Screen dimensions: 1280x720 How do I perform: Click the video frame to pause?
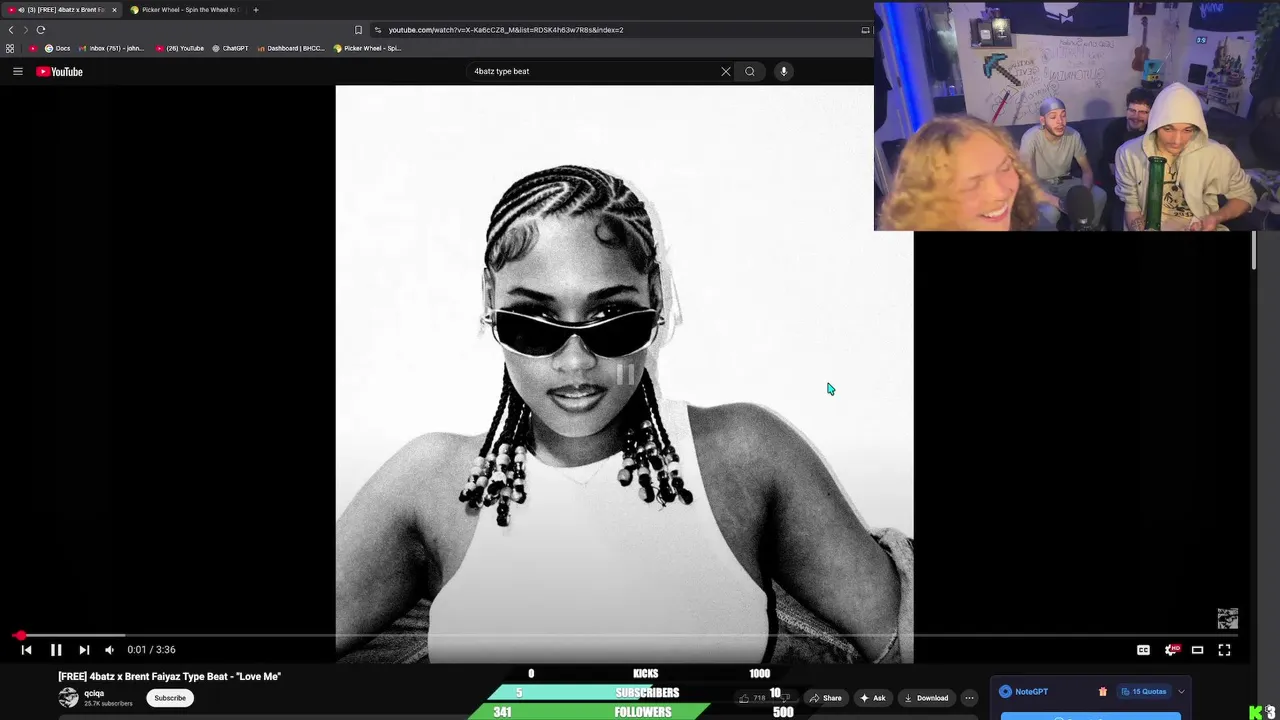pyautogui.click(x=624, y=374)
